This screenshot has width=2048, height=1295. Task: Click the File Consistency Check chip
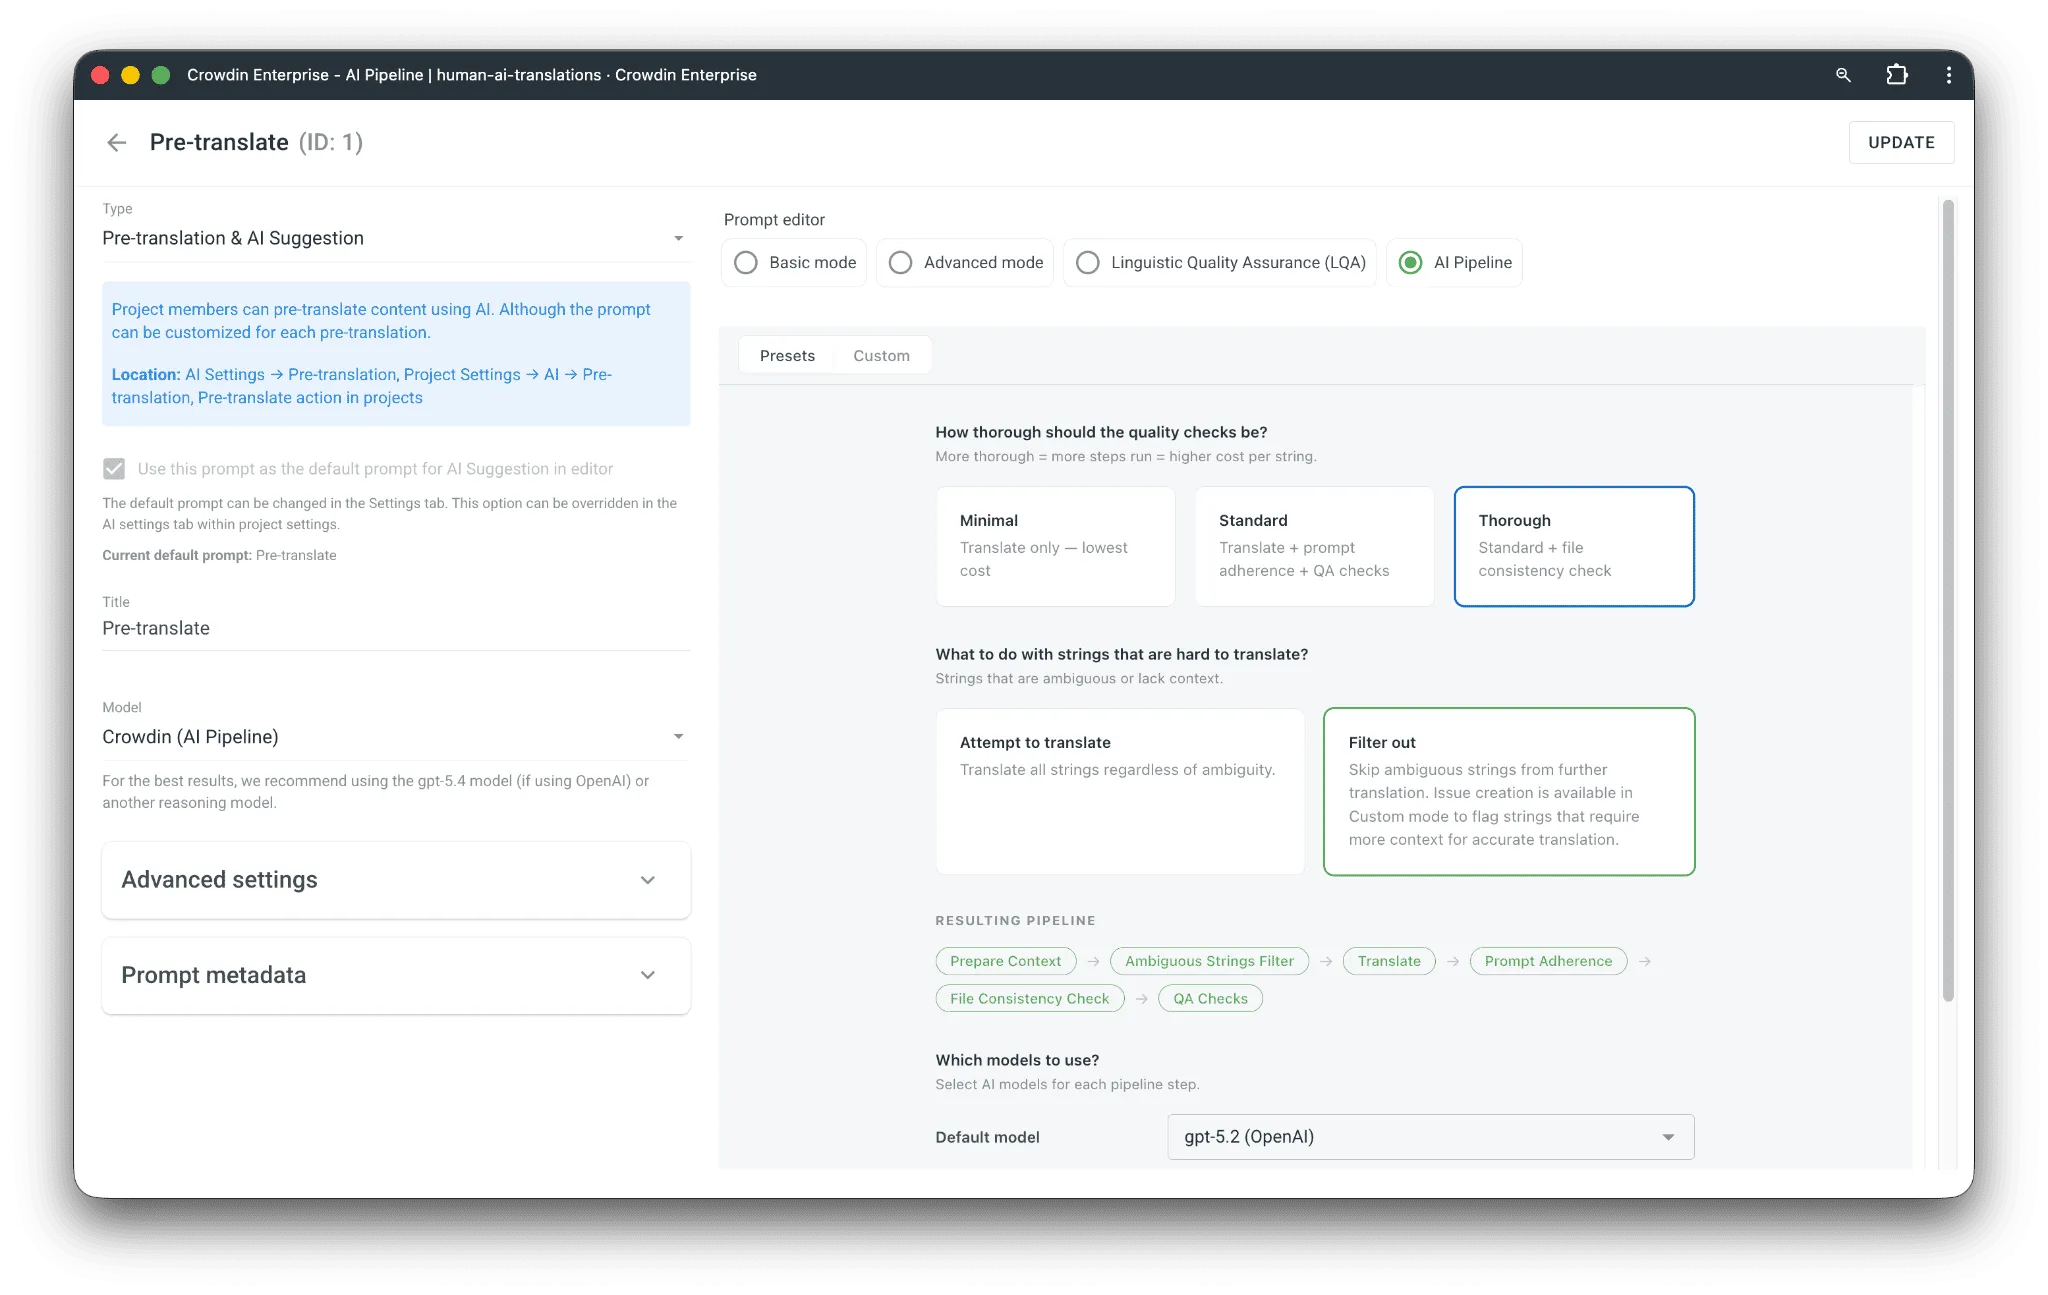point(1029,999)
